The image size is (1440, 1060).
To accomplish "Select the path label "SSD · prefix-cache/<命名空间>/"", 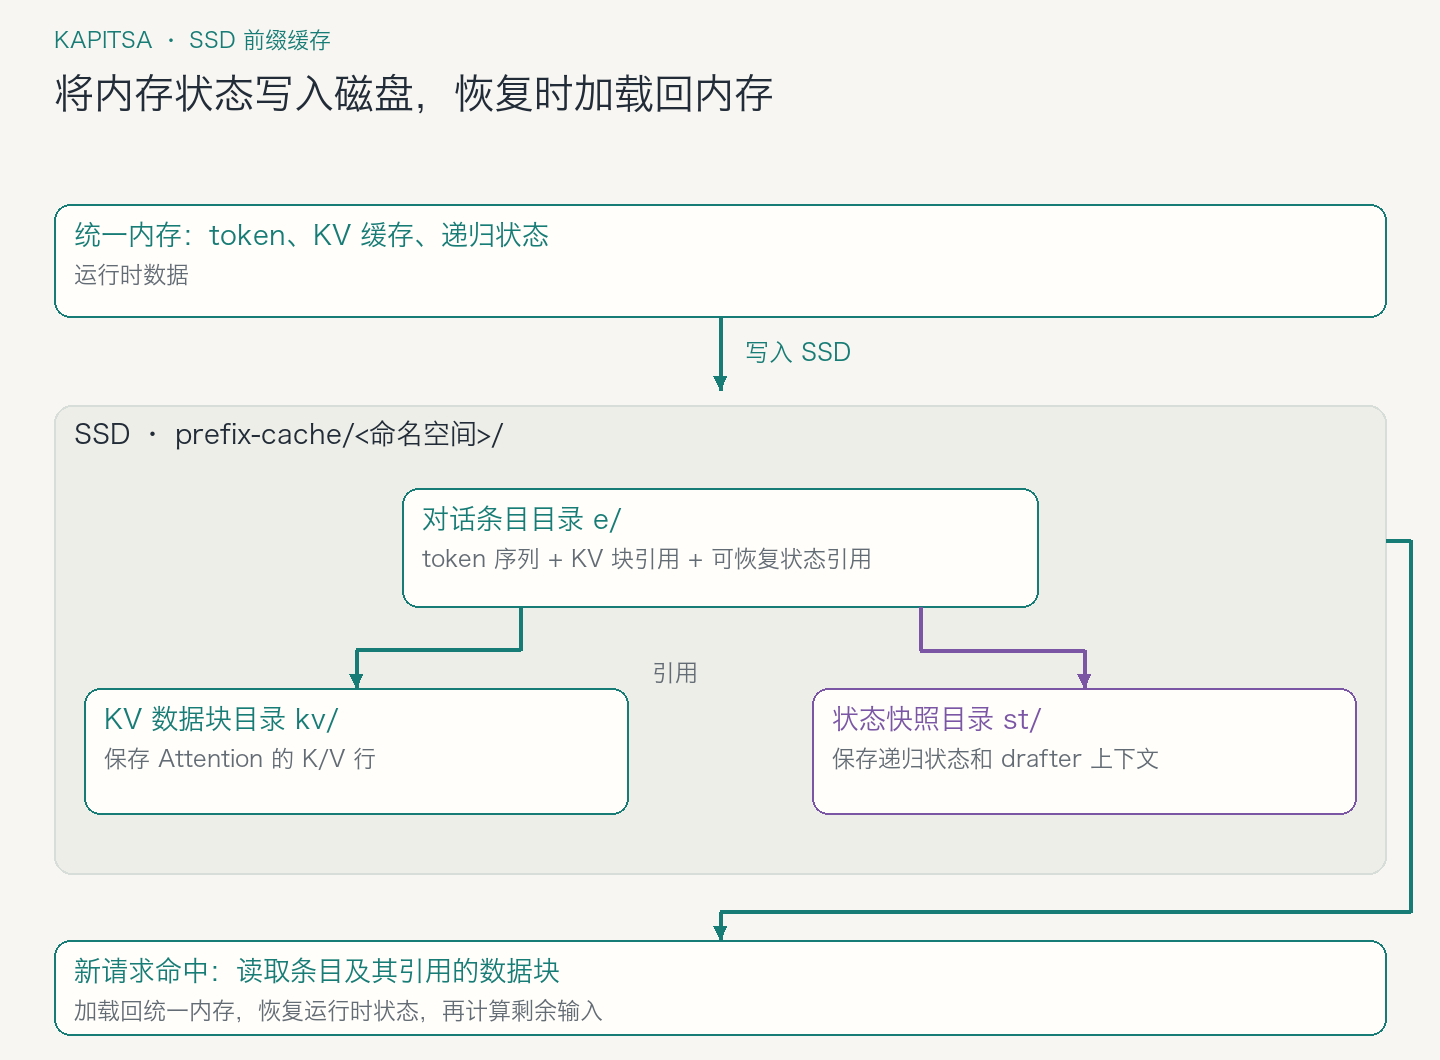I will coord(288,434).
